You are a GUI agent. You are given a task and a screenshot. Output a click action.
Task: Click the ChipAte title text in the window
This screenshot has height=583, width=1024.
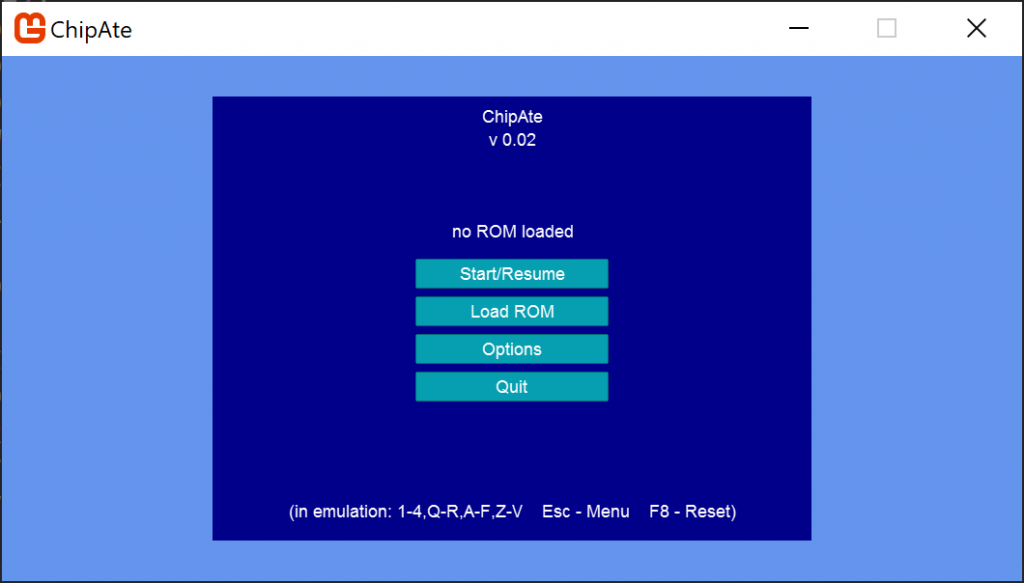pos(512,117)
